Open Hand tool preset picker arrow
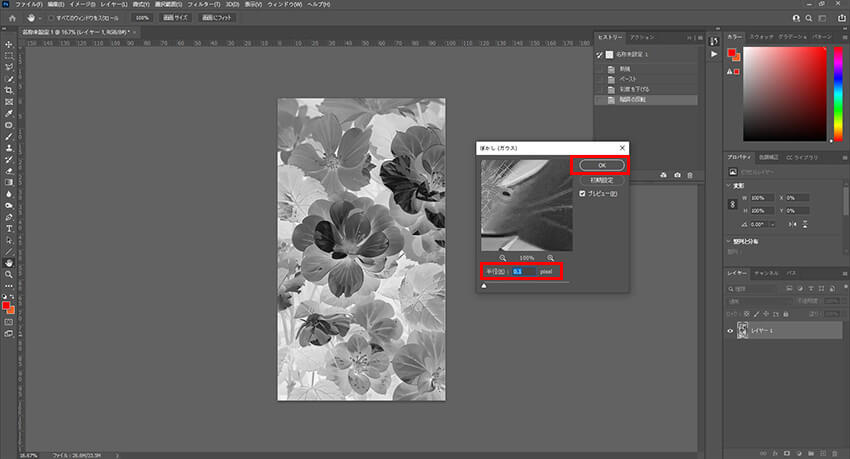Viewport: 850px width, 459px height. click(40, 18)
